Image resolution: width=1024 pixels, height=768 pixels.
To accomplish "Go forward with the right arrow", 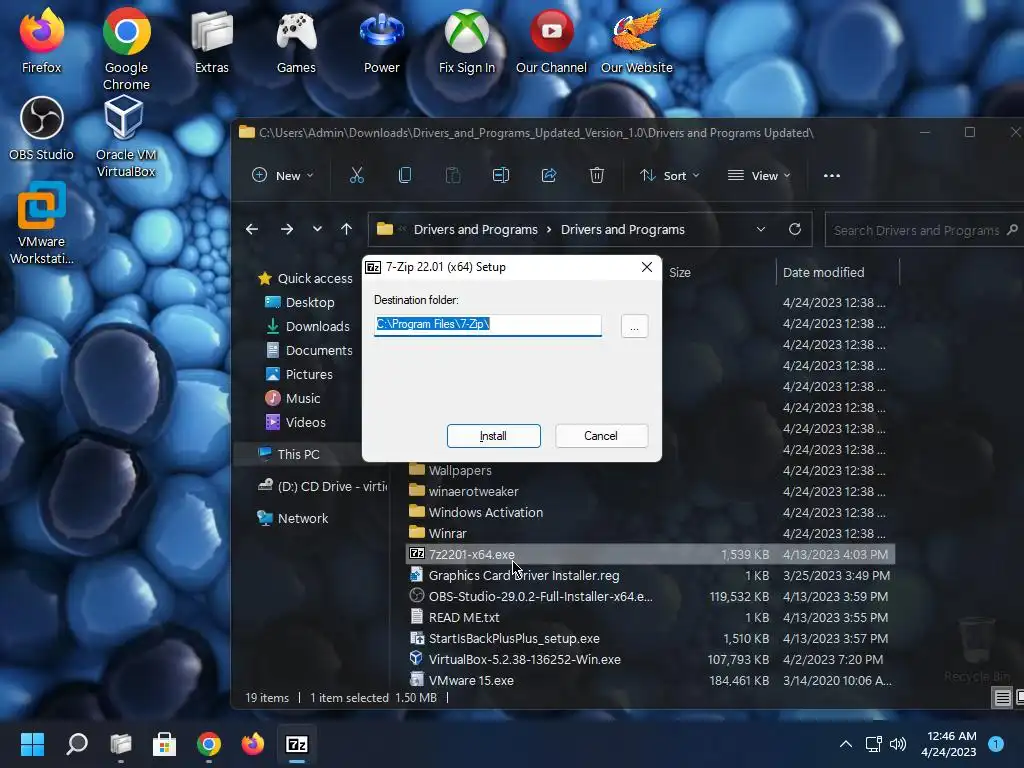I will 287,229.
